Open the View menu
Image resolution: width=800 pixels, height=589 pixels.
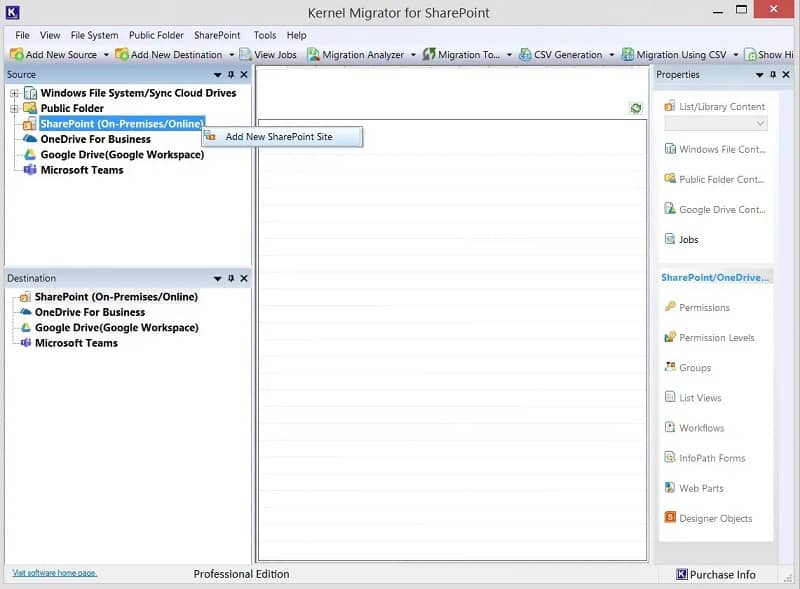coord(50,35)
